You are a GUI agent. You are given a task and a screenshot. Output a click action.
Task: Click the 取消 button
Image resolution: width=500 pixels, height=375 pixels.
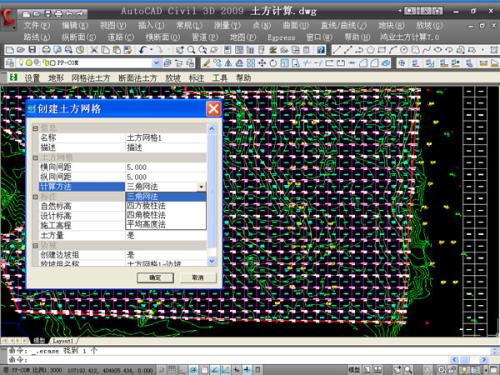tap(198, 278)
